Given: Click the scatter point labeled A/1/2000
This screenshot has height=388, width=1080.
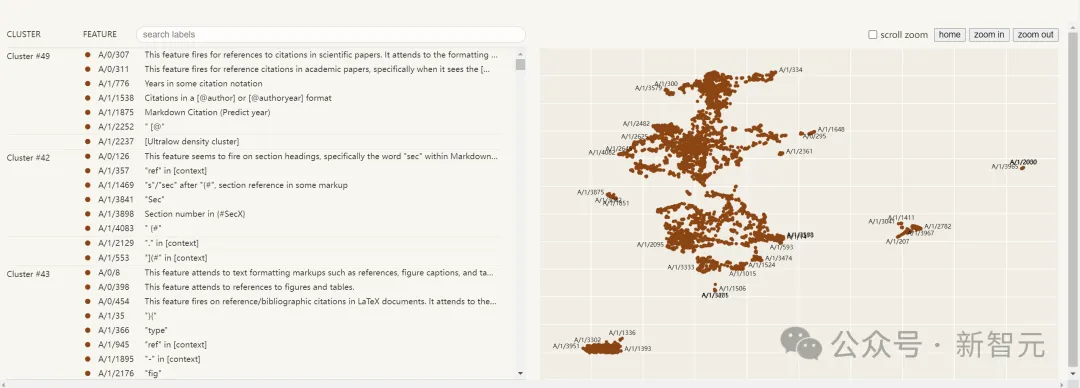Looking at the screenshot, I should (1022, 167).
